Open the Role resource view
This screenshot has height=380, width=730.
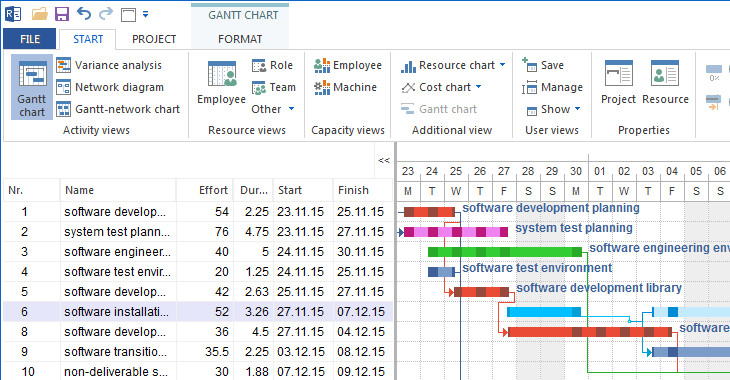[272, 65]
